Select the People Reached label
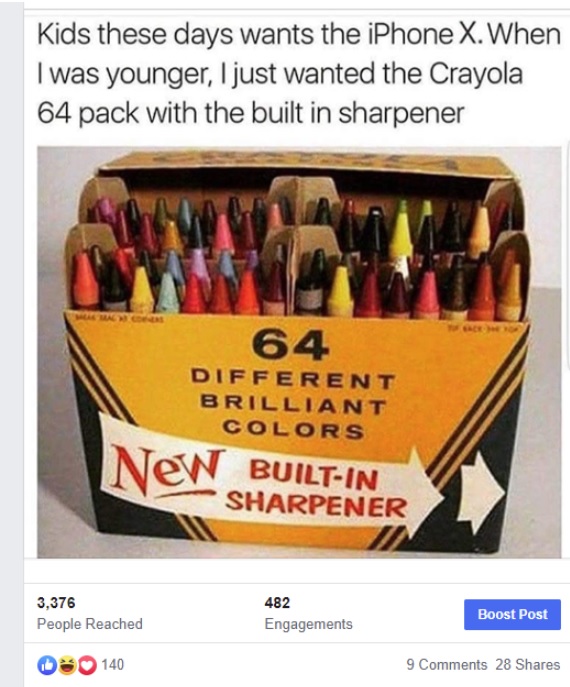 90,624
